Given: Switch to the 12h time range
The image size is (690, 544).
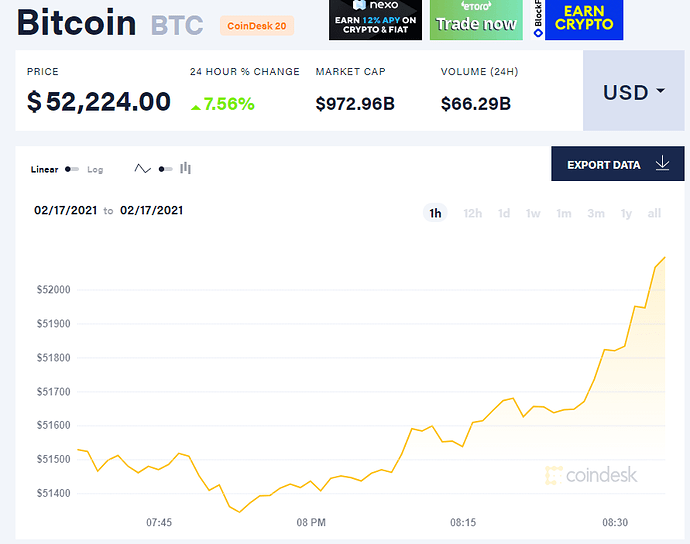Looking at the screenshot, I should 473,213.
